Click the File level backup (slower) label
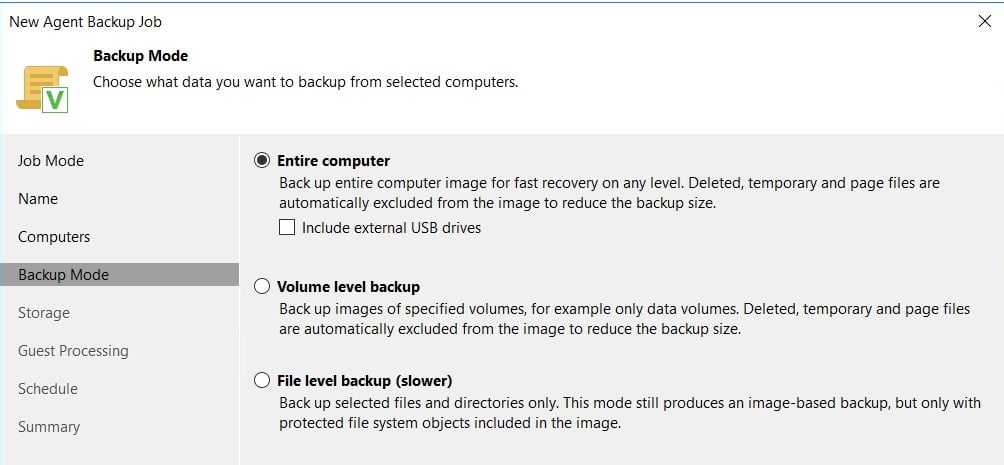The height and width of the screenshot is (465, 1004). pos(364,380)
